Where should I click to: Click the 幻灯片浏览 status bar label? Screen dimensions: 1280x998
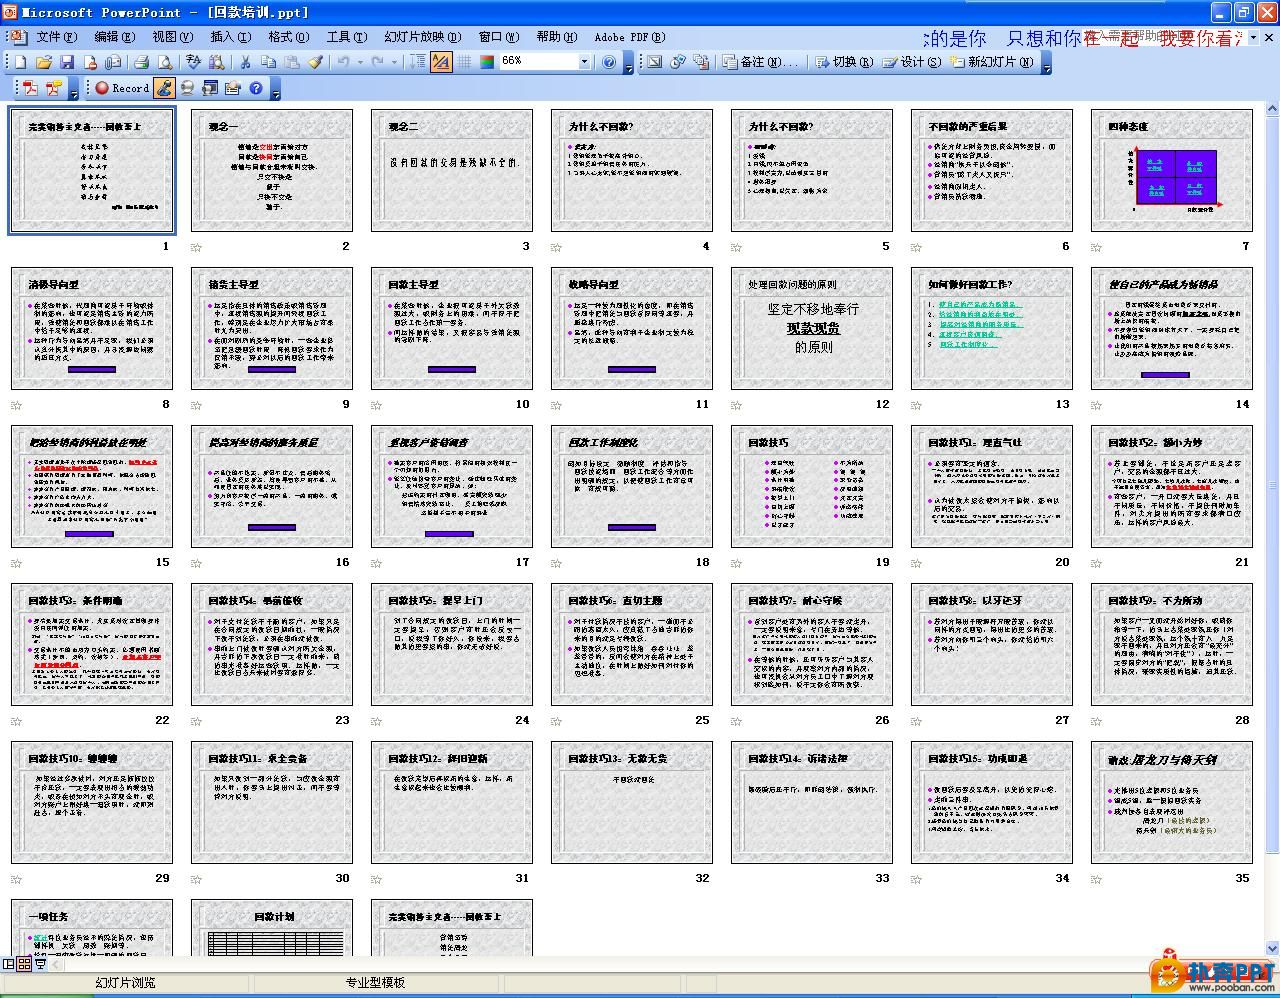(x=125, y=983)
